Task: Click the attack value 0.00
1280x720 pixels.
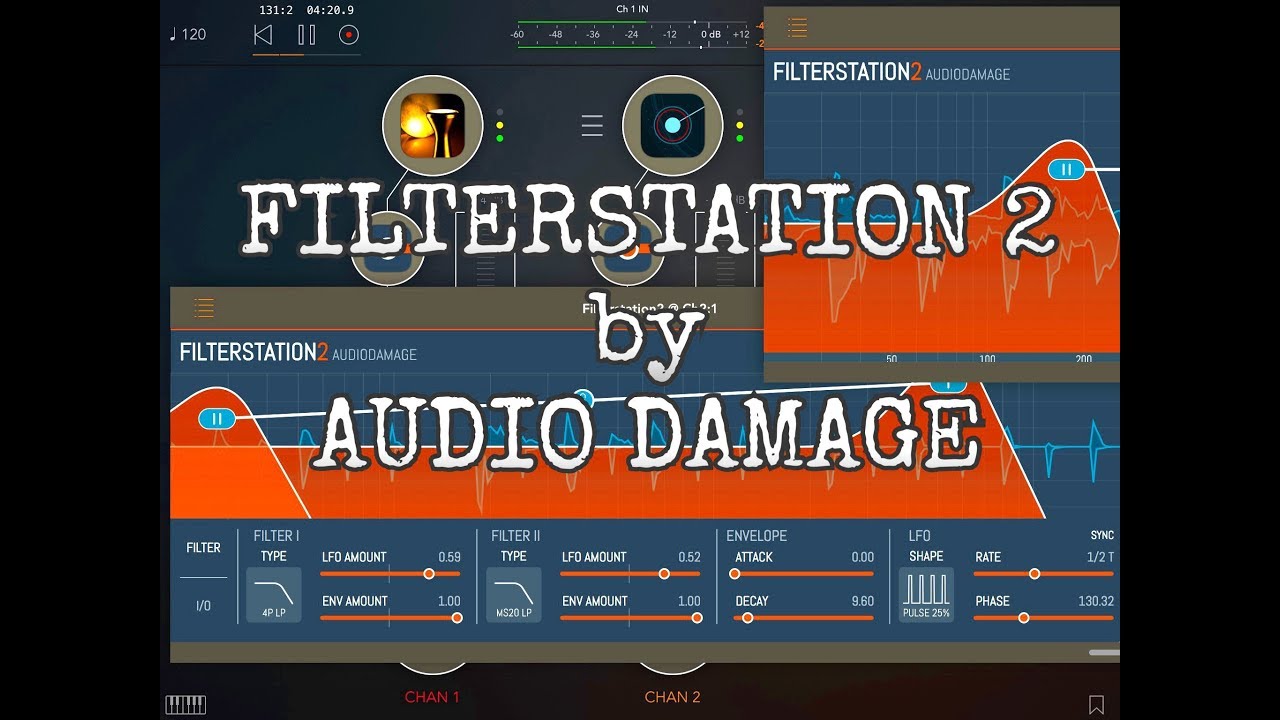Action: pos(862,557)
